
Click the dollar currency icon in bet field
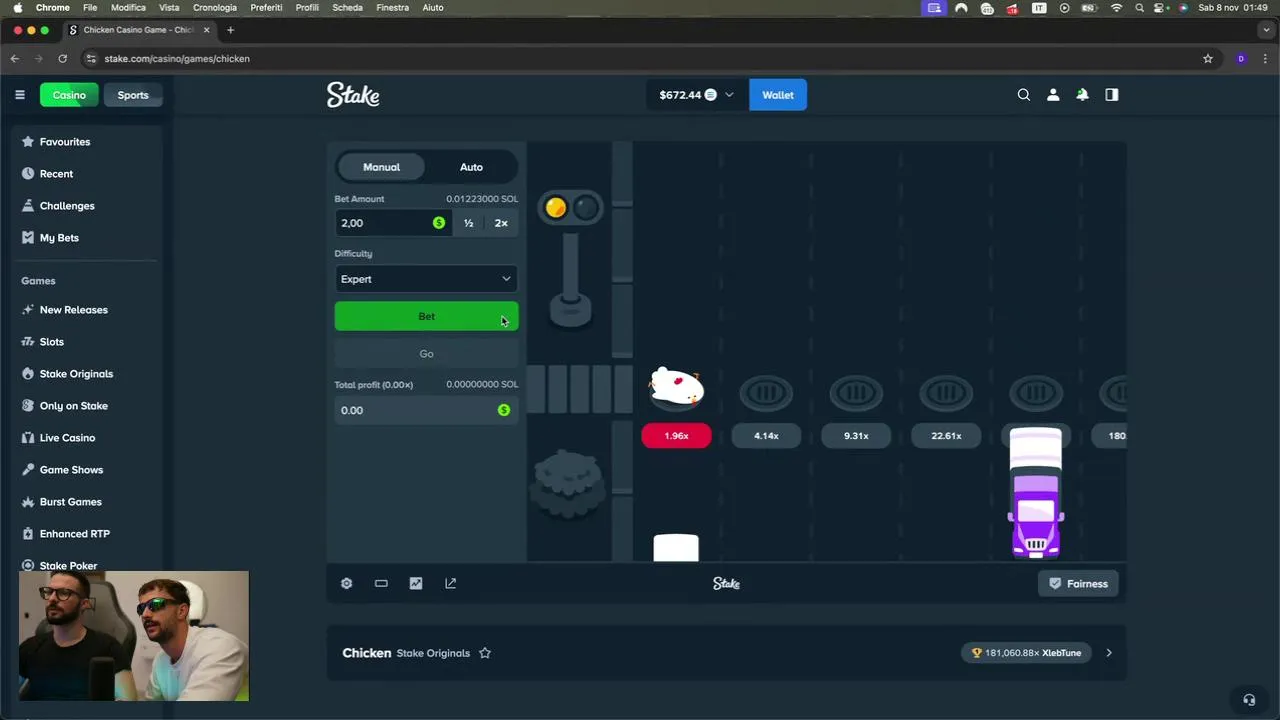439,223
